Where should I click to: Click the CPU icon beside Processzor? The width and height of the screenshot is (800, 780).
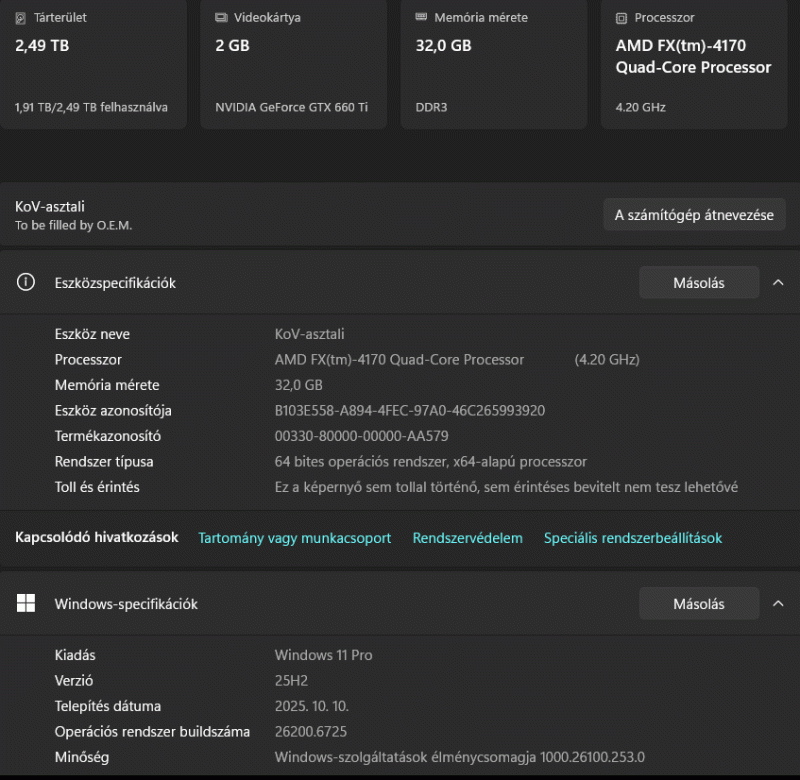coord(621,18)
